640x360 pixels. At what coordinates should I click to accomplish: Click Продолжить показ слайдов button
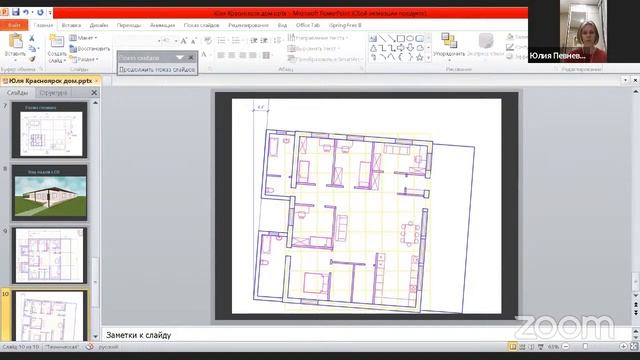click(x=157, y=69)
